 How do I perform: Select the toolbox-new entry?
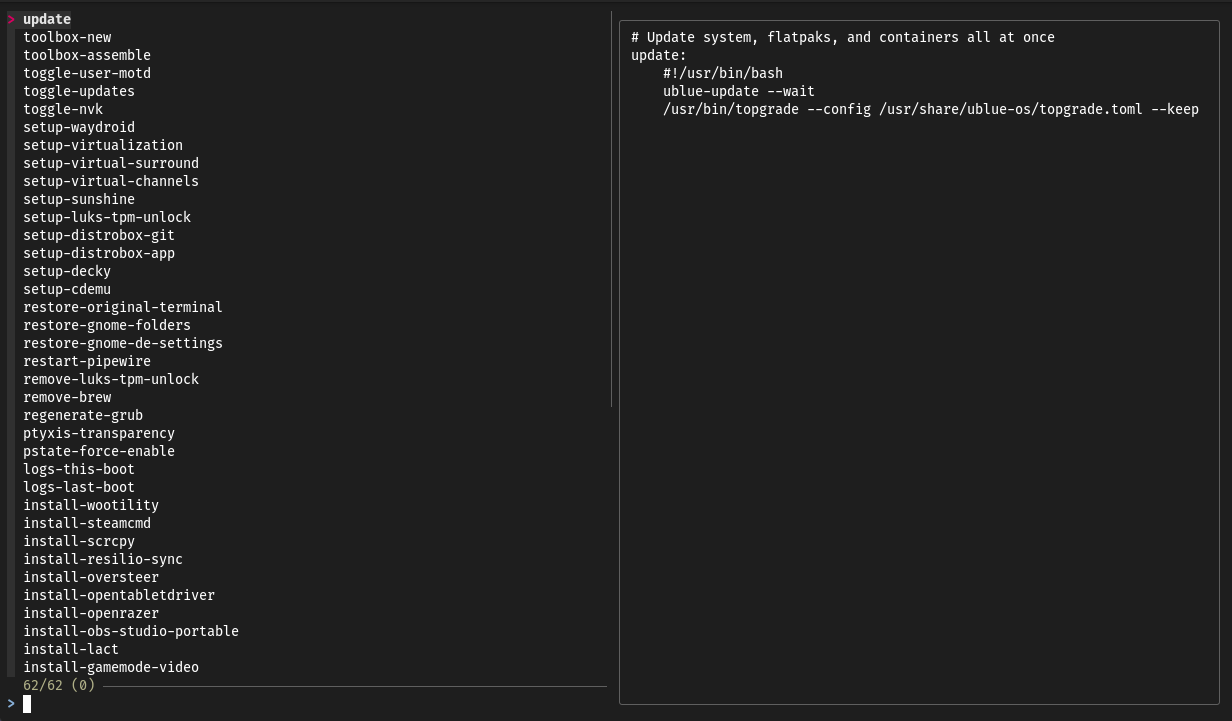pyautogui.click(x=67, y=37)
